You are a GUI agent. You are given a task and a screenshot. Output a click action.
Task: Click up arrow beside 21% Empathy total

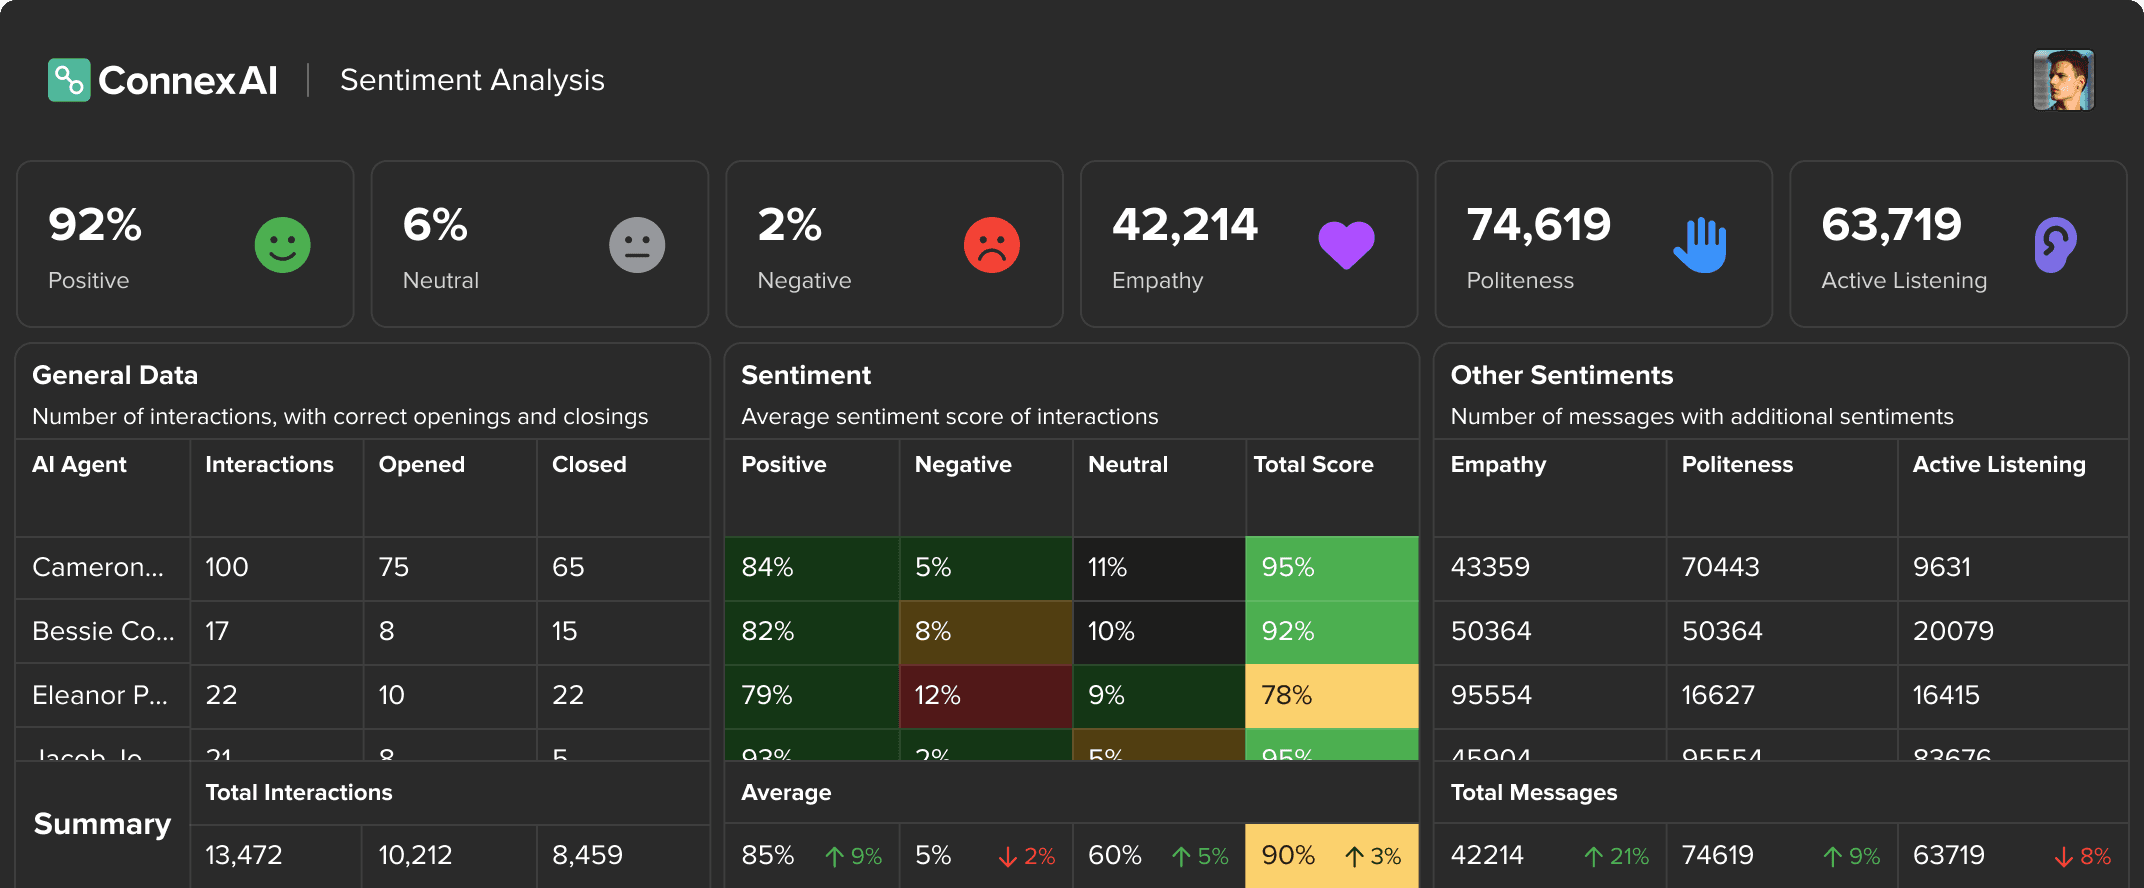1594,856
